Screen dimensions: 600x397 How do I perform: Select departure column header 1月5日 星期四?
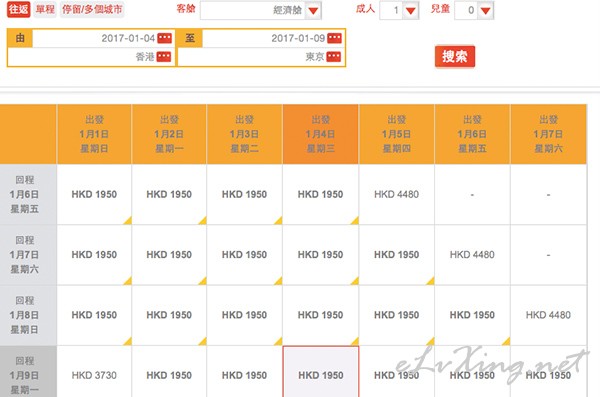tap(397, 134)
